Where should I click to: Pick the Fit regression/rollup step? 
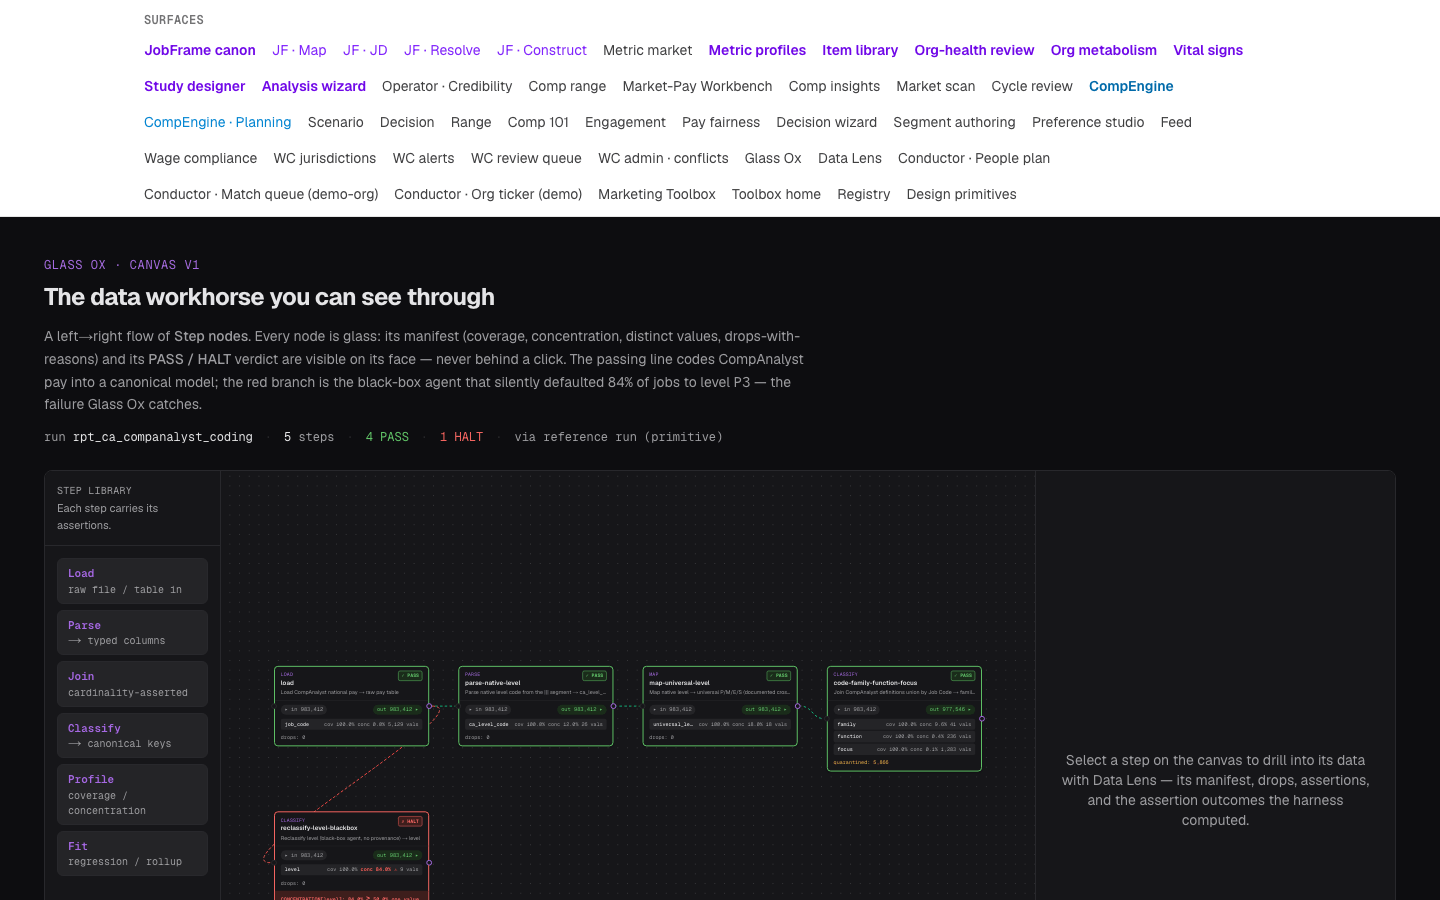132,853
